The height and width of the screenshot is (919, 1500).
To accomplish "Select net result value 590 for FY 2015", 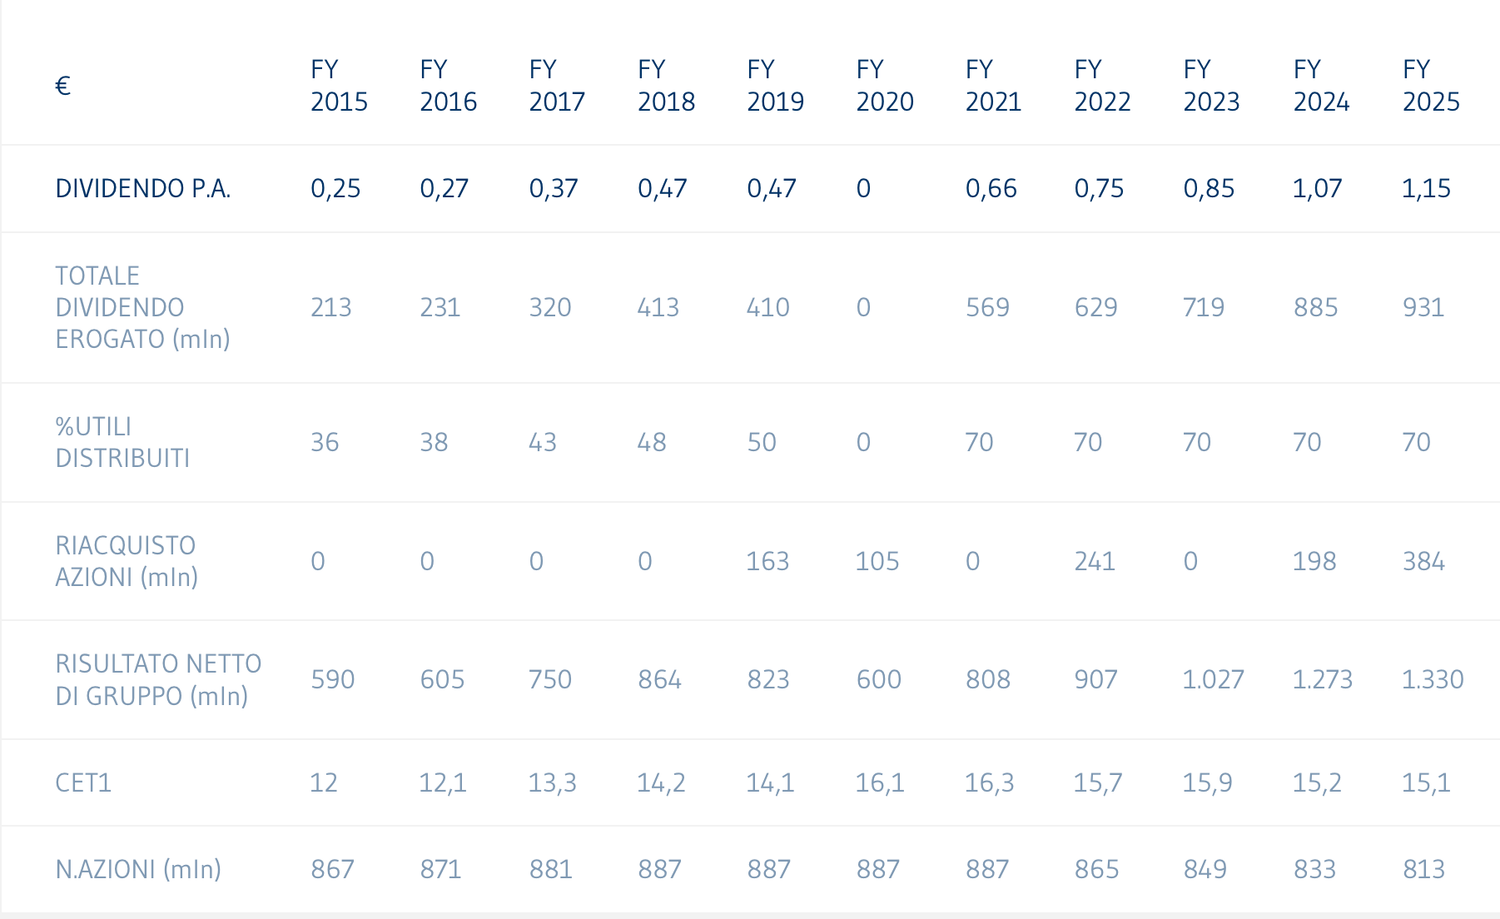I will (x=333, y=680).
